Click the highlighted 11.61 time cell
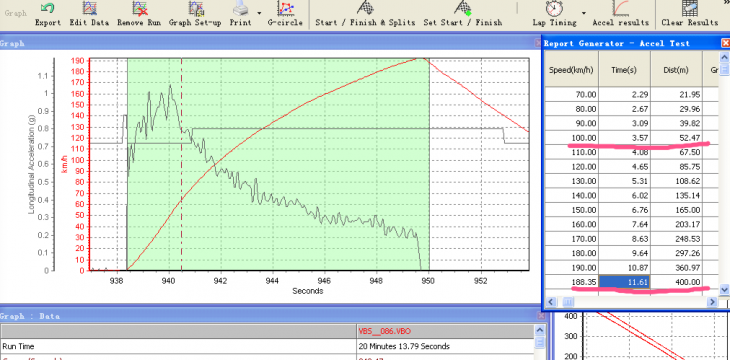This screenshot has width=730, height=360. point(624,282)
